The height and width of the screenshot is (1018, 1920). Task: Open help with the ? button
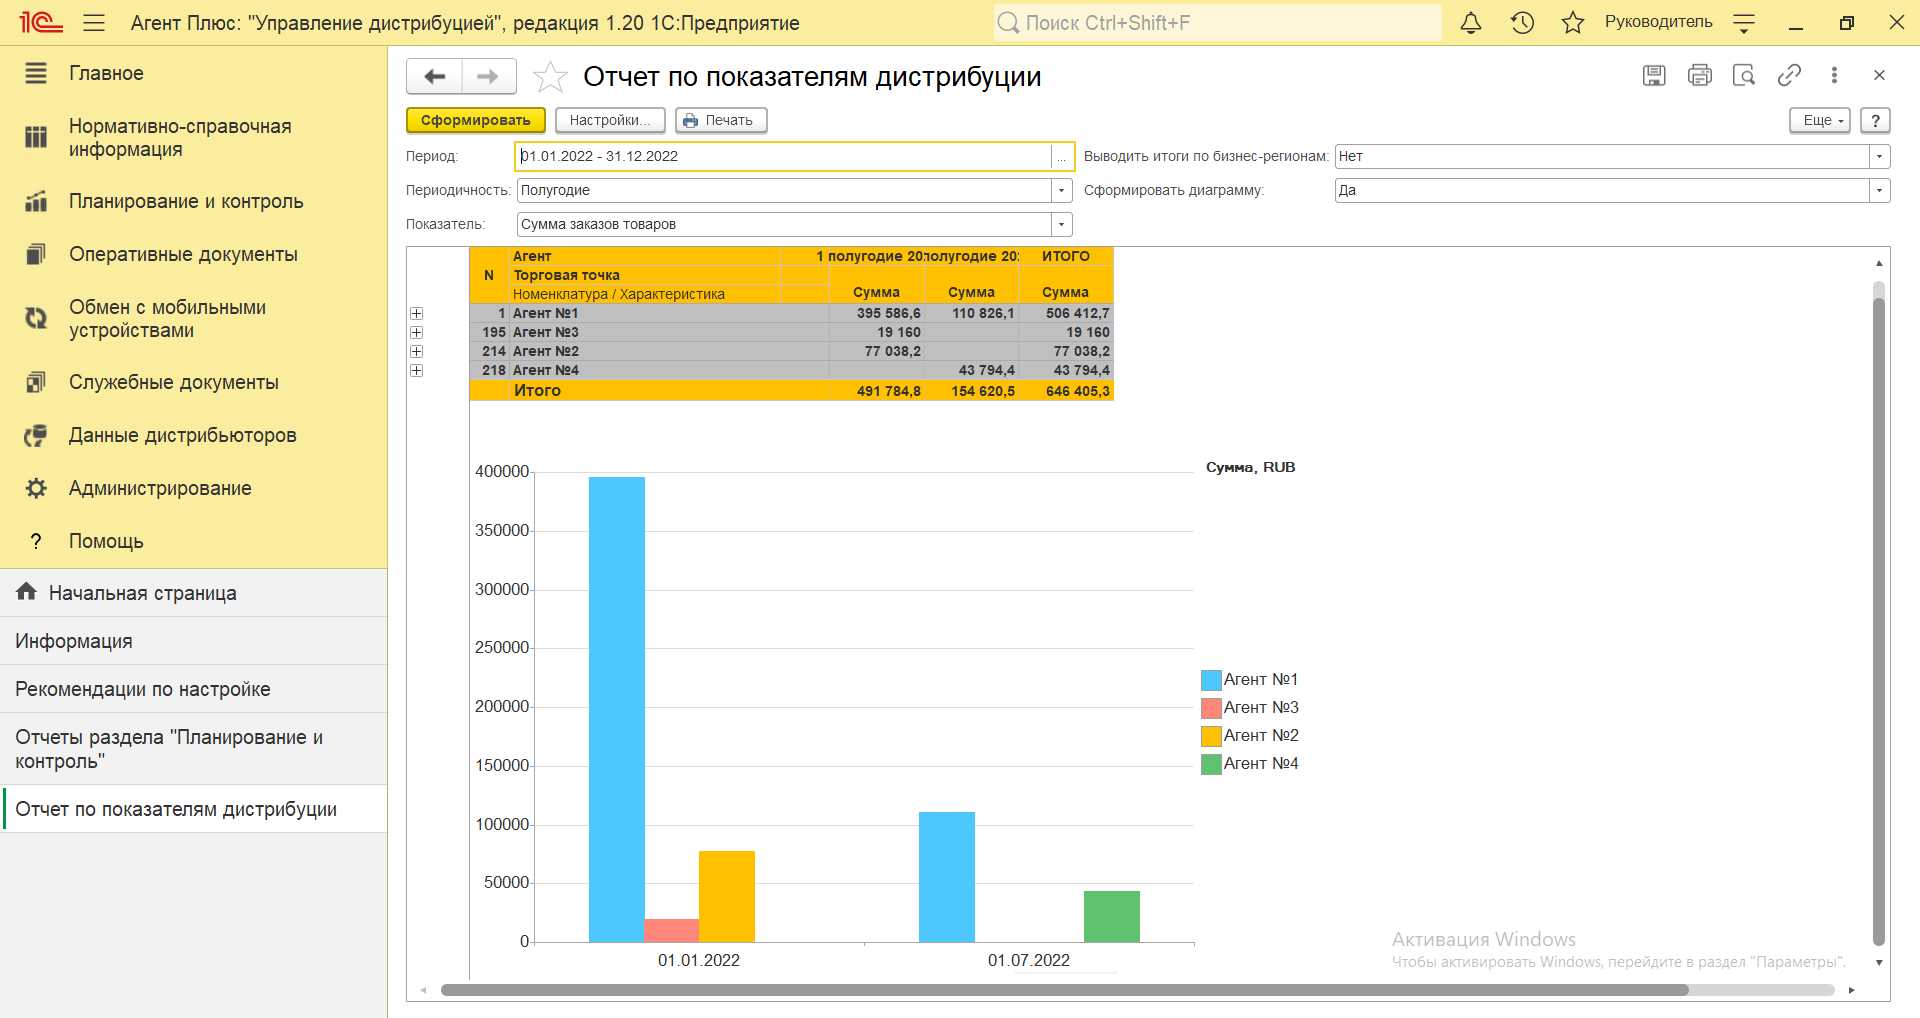[1876, 120]
